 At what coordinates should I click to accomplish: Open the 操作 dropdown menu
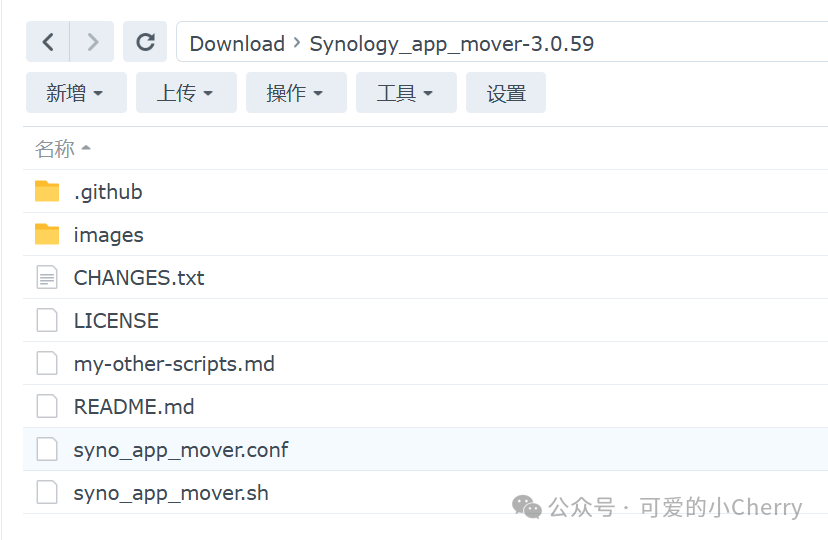click(x=296, y=93)
